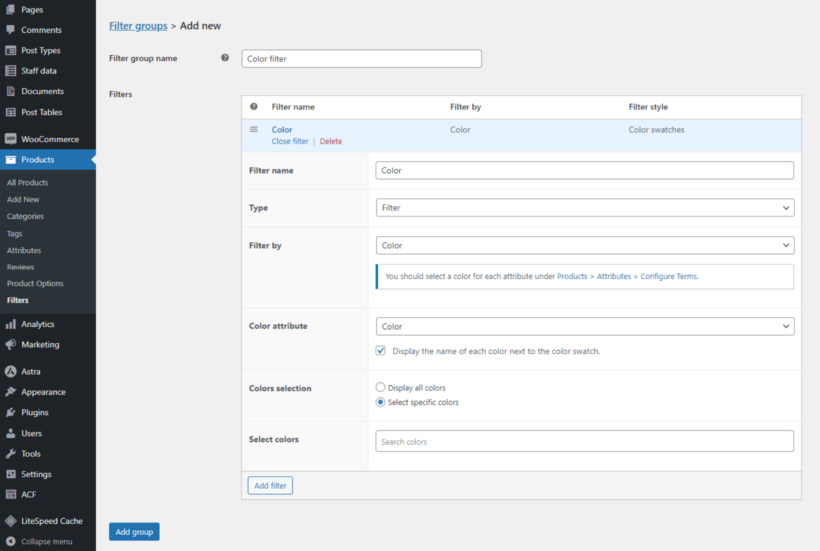
Task: Click the Staff data sidebar icon
Action: (10, 71)
